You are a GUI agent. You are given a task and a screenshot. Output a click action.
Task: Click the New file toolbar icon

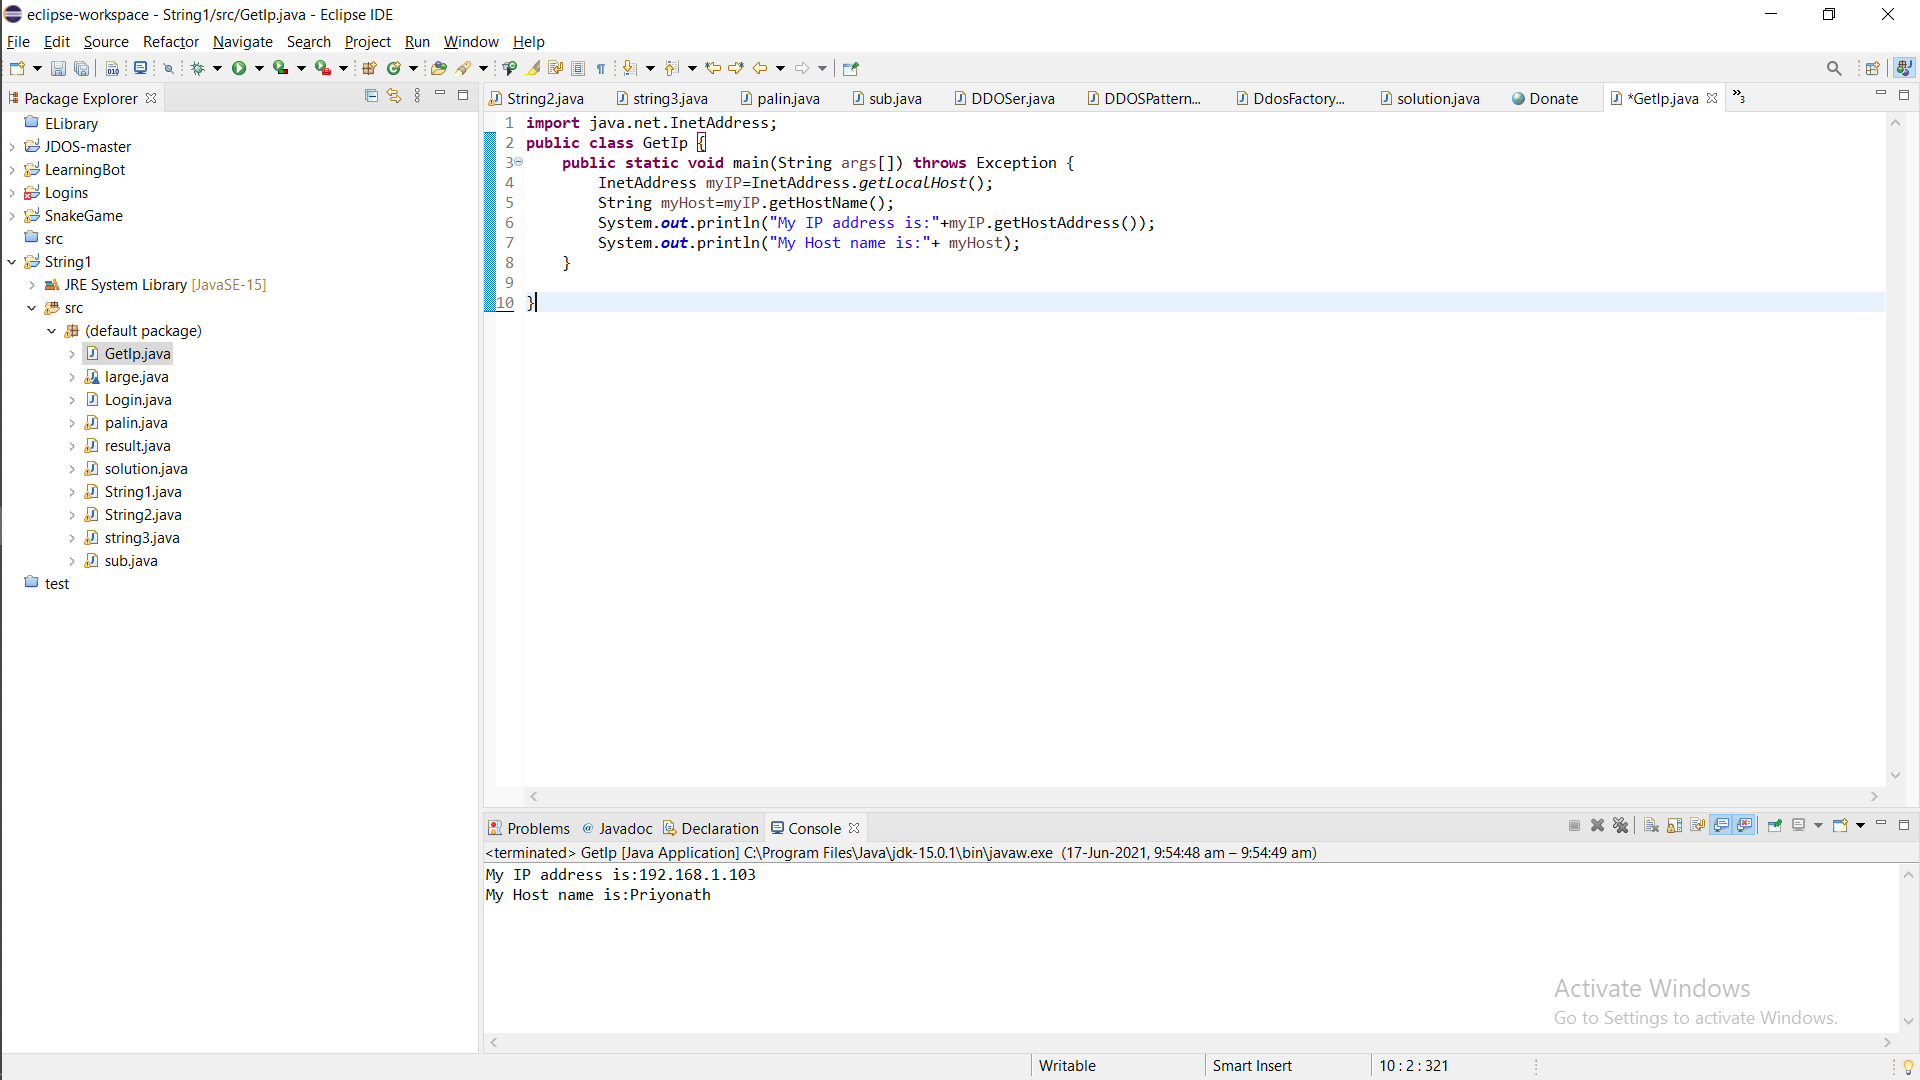coord(17,68)
